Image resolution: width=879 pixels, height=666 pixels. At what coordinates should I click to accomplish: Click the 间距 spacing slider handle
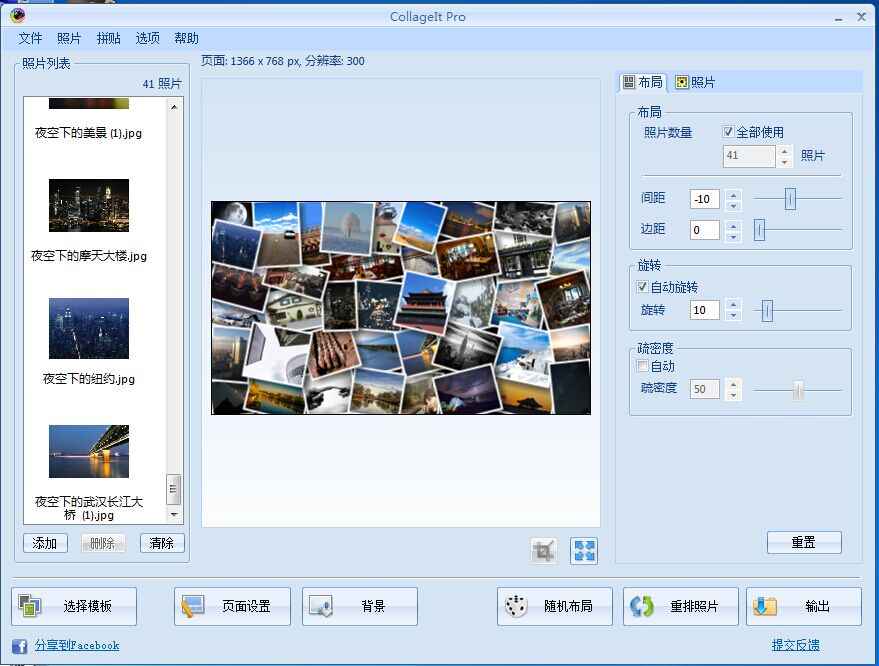(790, 199)
